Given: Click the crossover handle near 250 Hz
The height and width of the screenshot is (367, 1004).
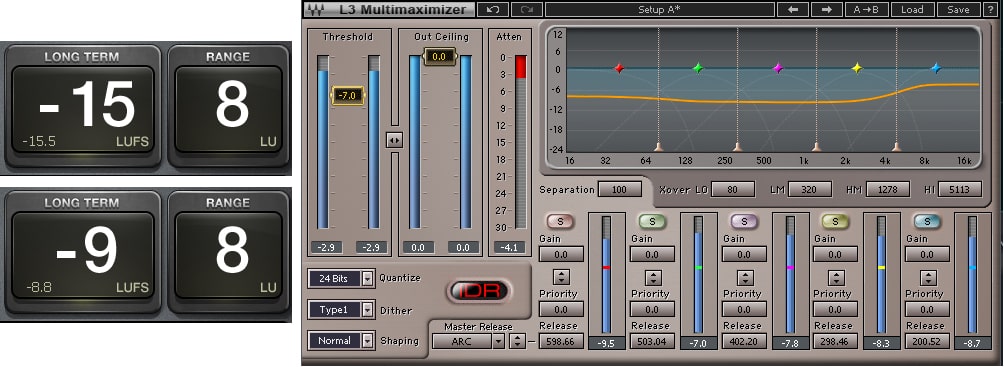Looking at the screenshot, I should [x=738, y=147].
